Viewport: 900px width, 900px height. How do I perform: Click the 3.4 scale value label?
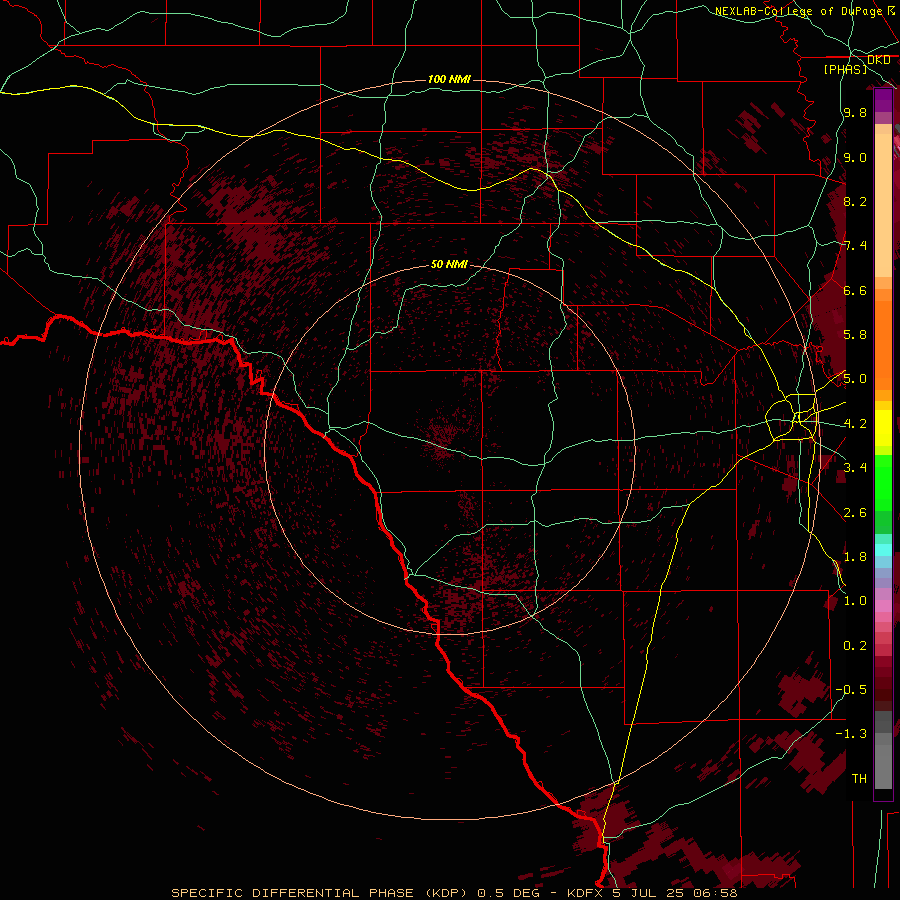tap(855, 468)
